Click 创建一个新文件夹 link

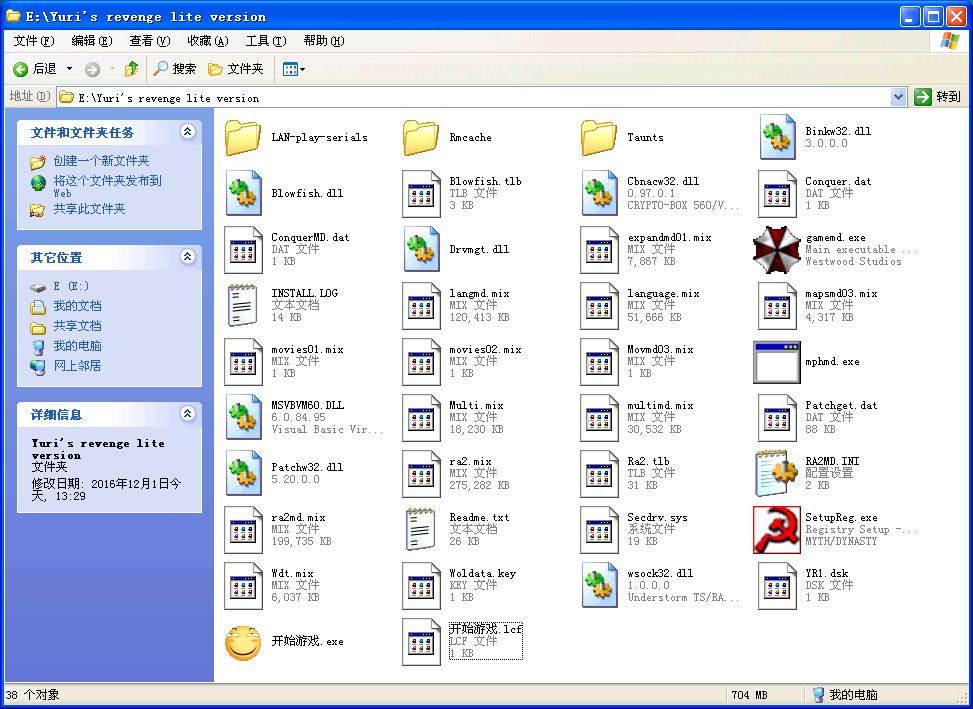point(101,161)
